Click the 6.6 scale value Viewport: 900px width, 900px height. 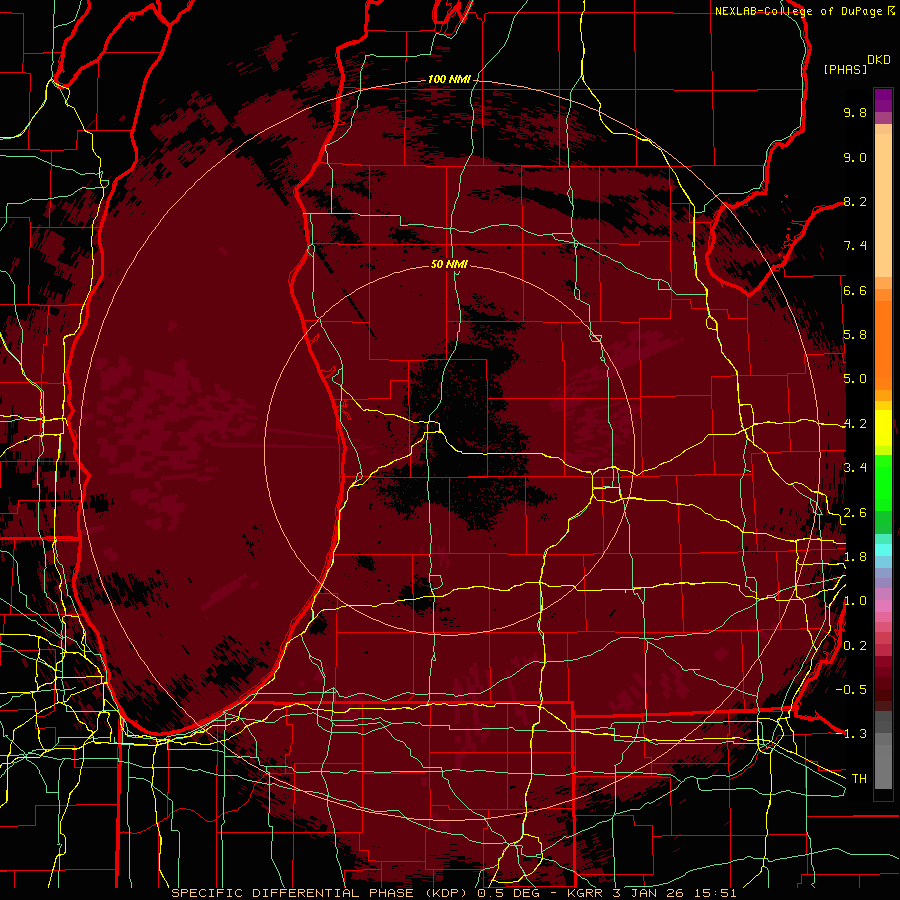click(855, 290)
